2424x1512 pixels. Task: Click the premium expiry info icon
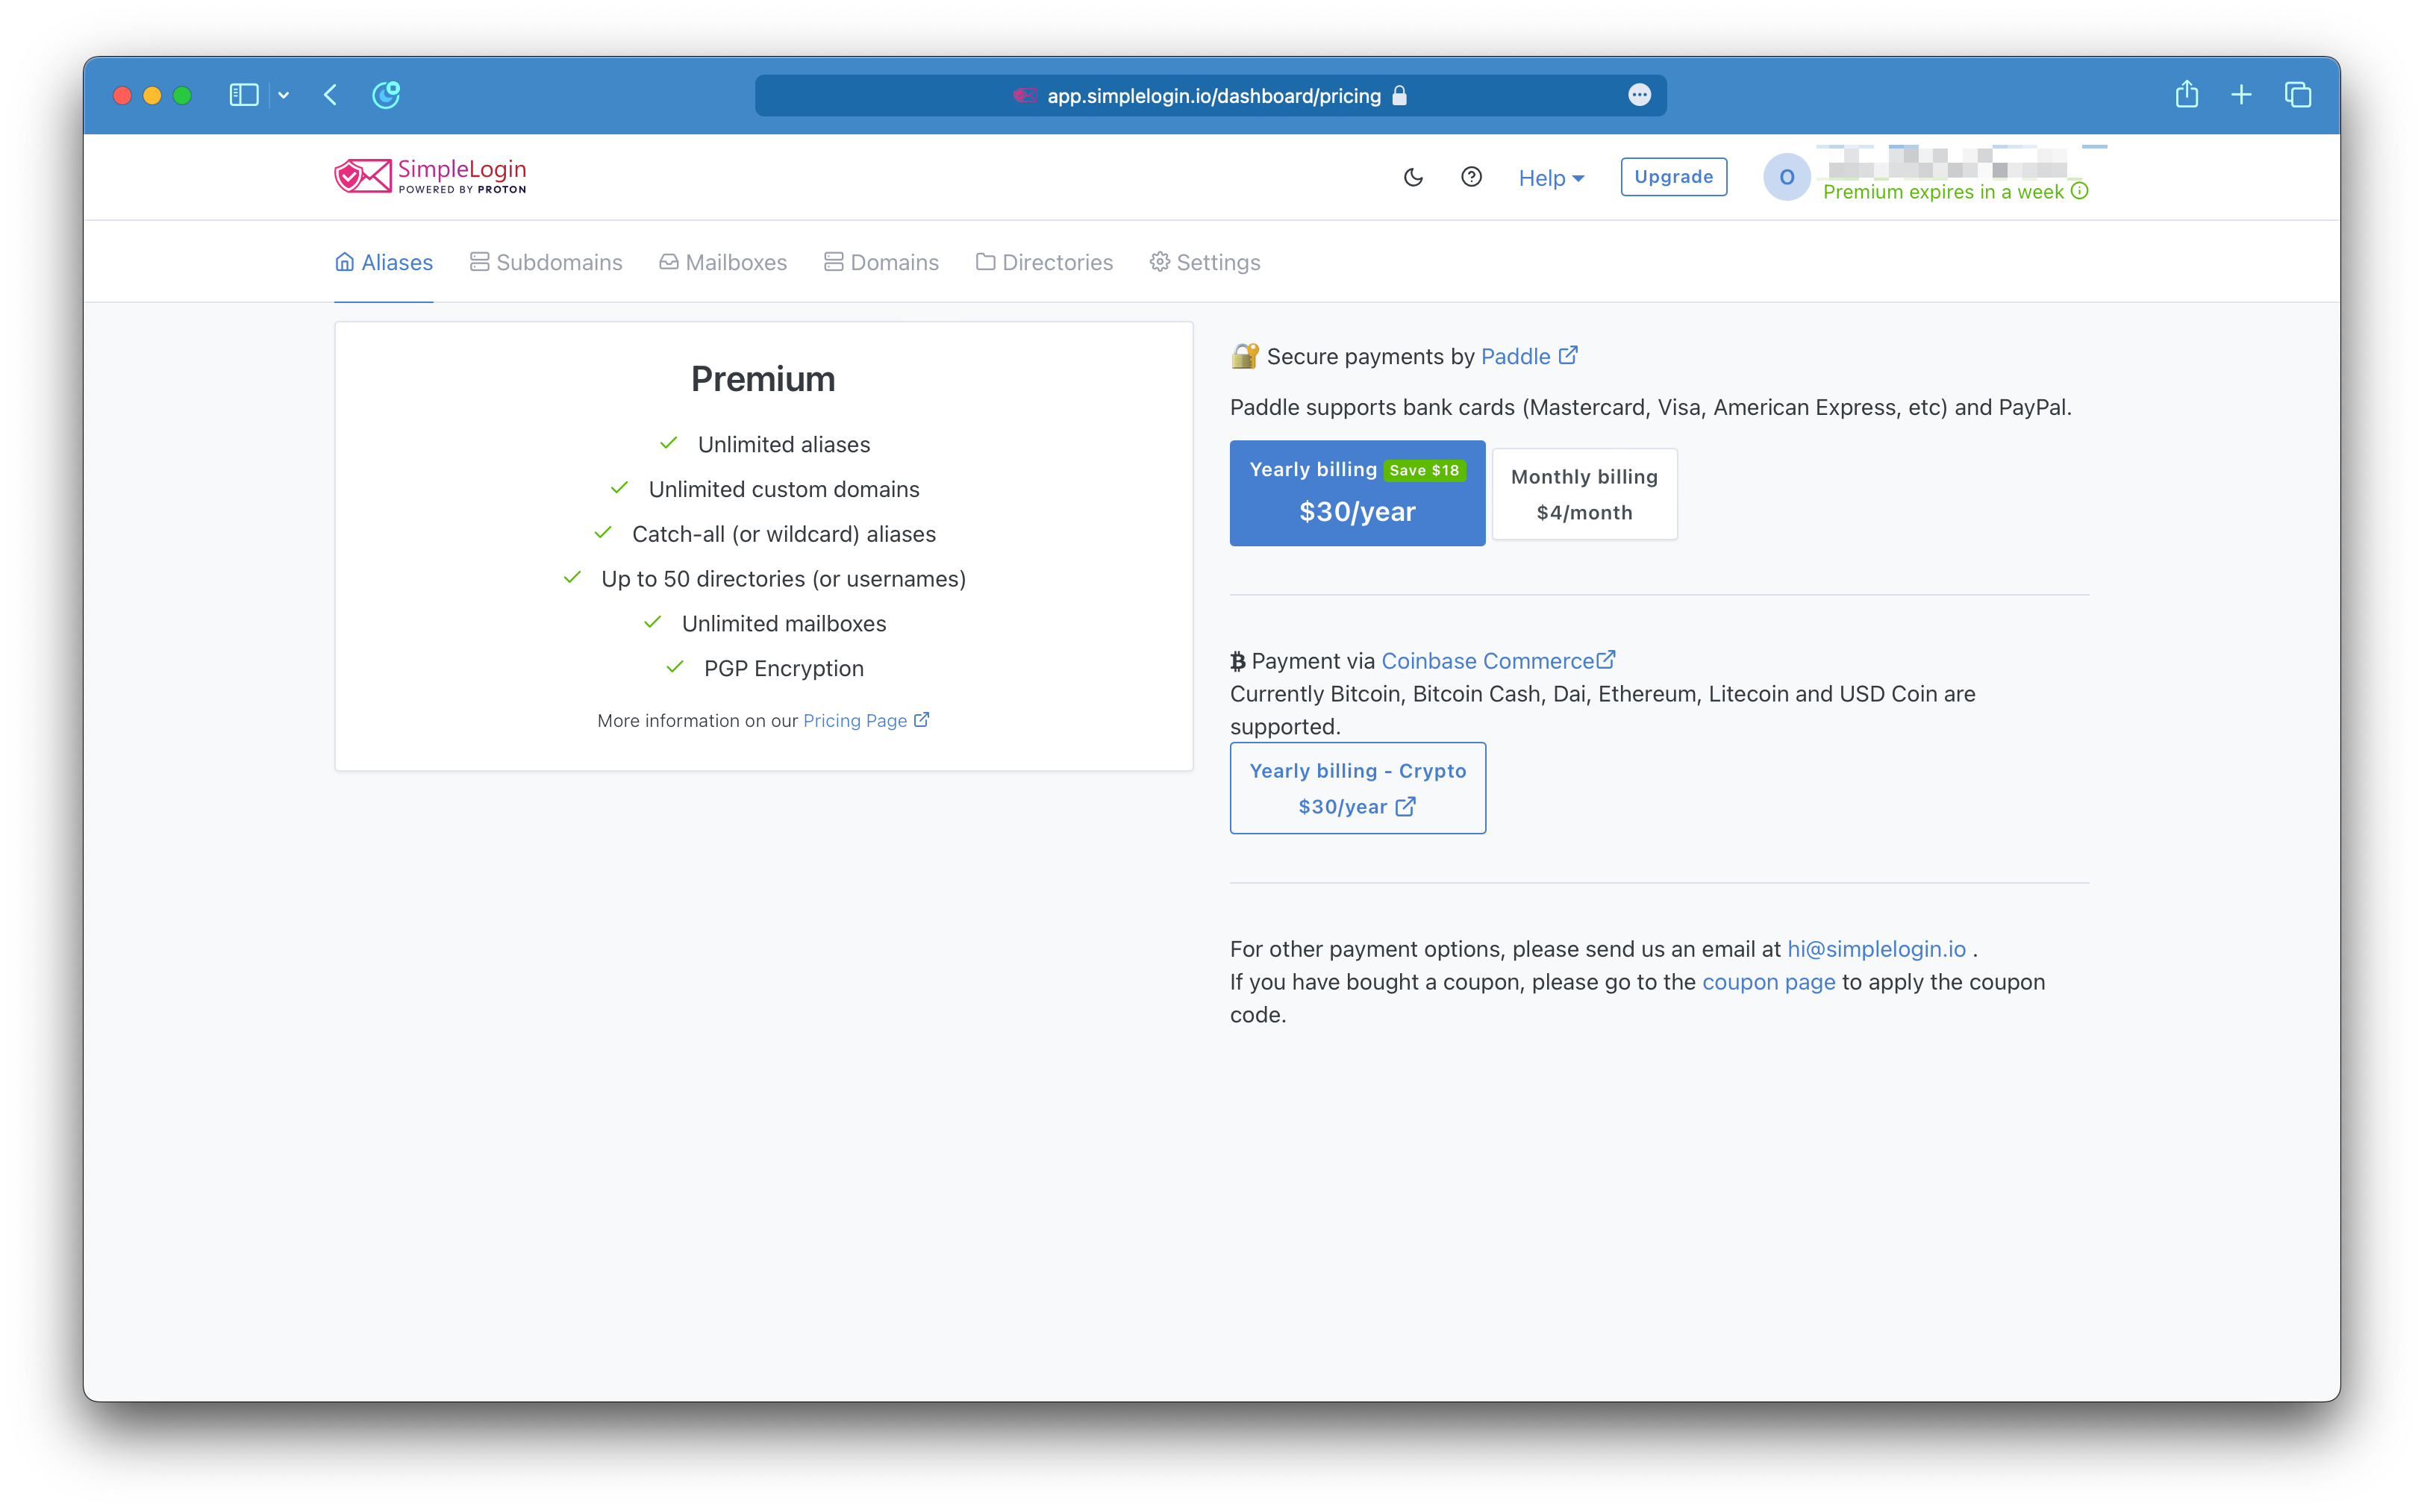(2080, 191)
